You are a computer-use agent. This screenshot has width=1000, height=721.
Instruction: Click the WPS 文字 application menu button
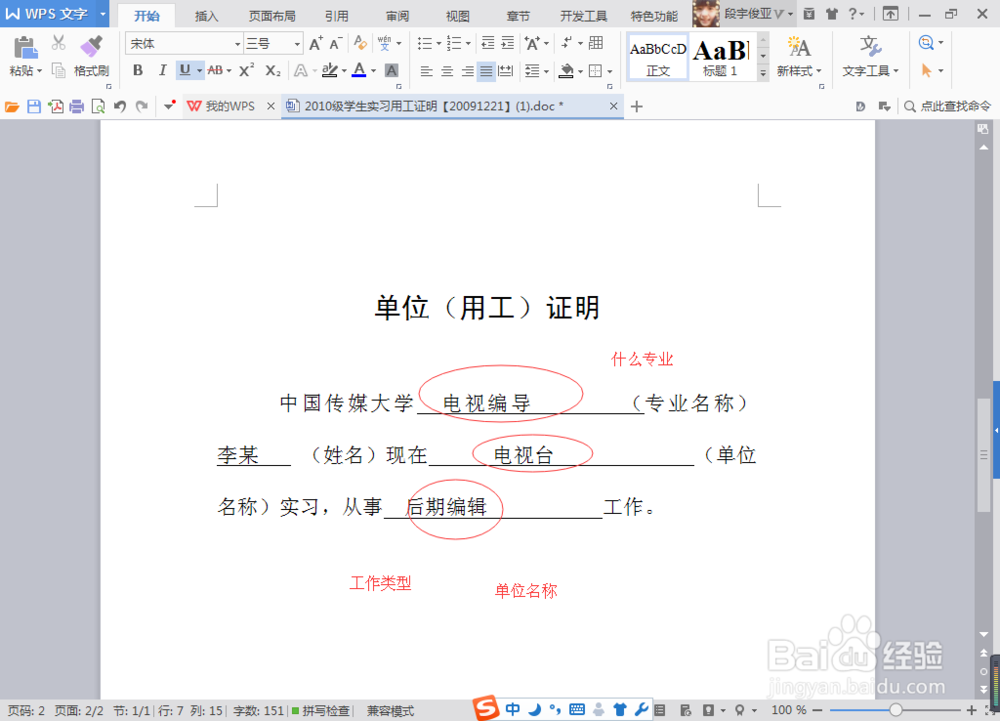(x=55, y=13)
